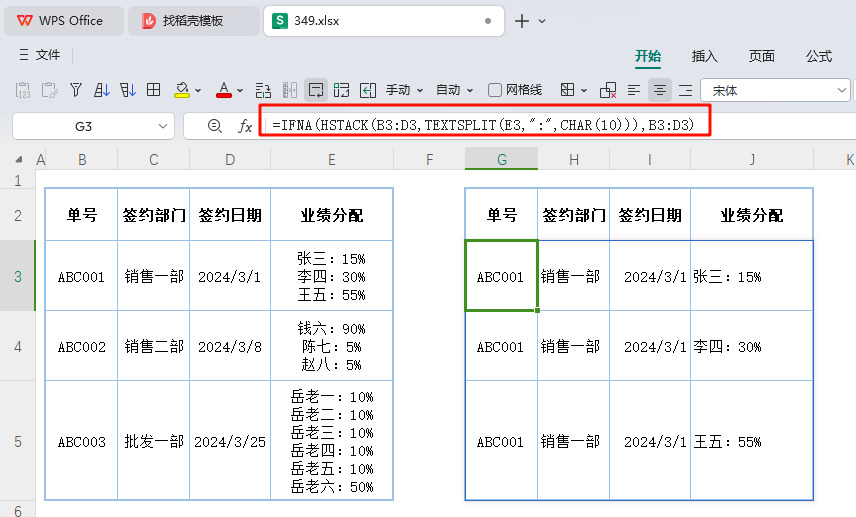Apply the yellow fill color bucket
The image size is (856, 517).
pyautogui.click(x=182, y=90)
